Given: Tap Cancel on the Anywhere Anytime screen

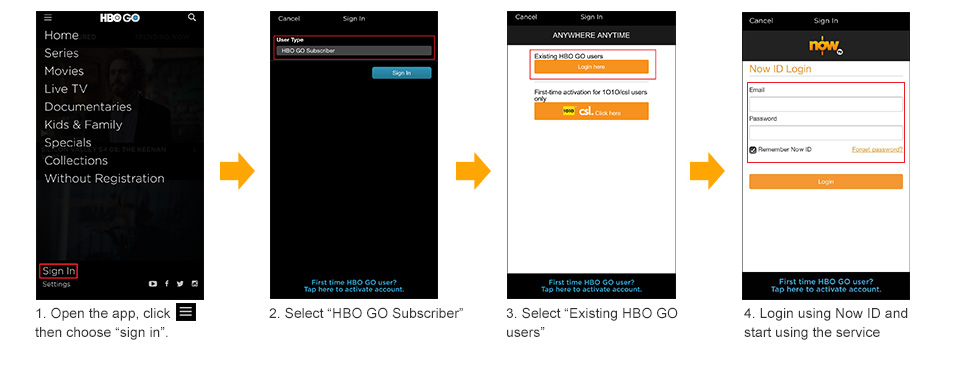Looking at the screenshot, I should click(x=526, y=17).
